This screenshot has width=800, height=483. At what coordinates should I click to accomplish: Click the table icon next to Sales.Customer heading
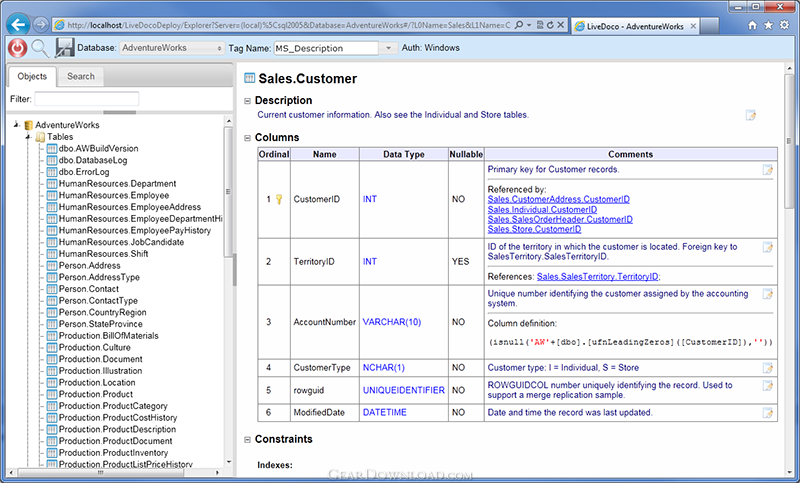tap(249, 78)
